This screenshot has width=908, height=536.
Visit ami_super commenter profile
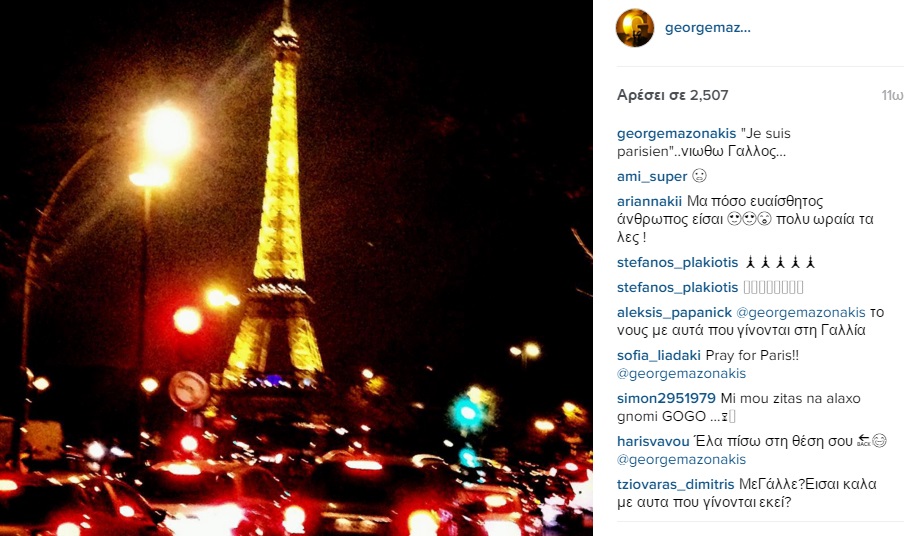652,176
